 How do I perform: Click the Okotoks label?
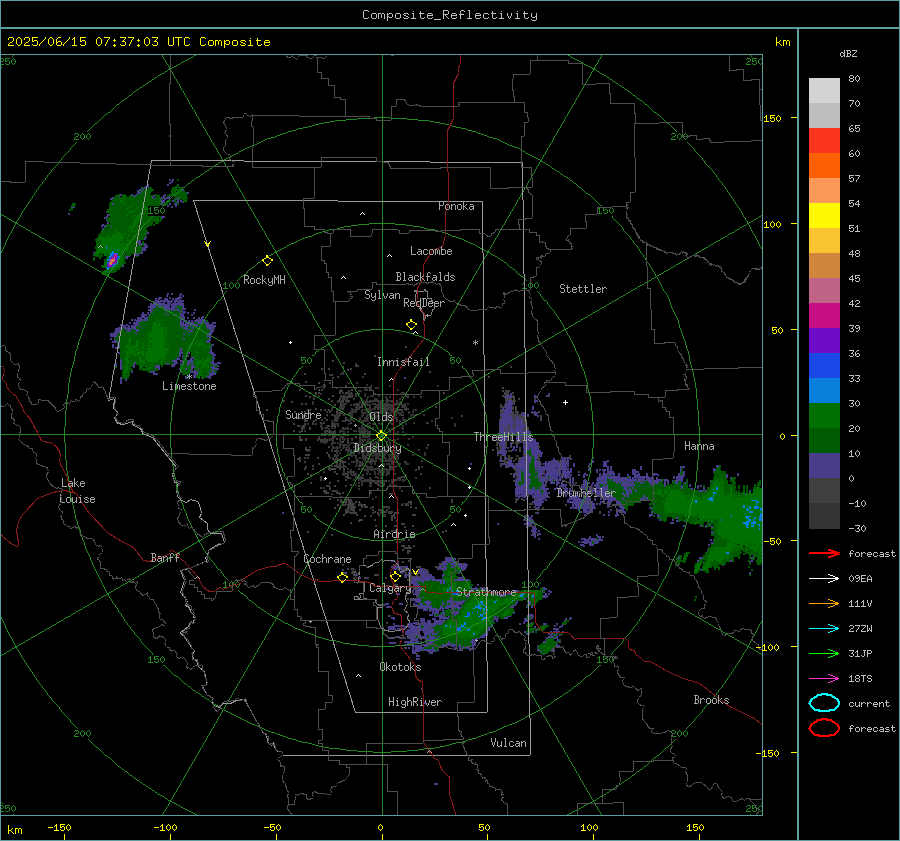click(400, 668)
